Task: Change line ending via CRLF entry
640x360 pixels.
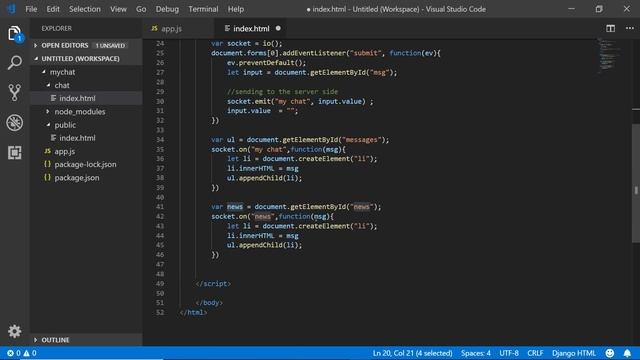Action: click(x=535, y=353)
